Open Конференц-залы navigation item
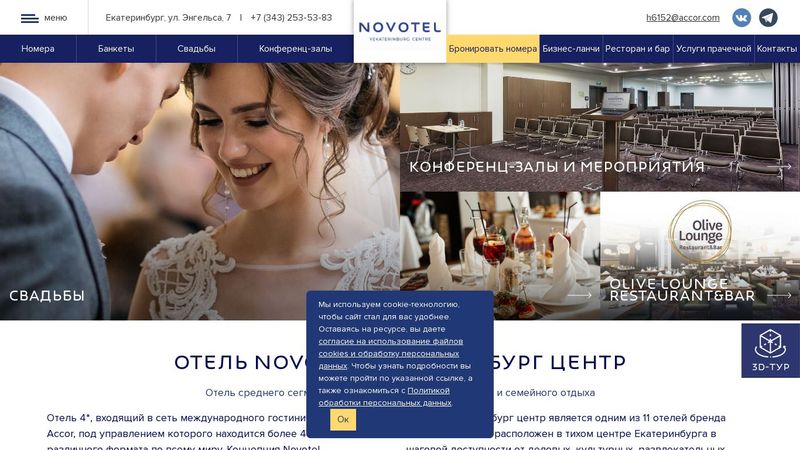Screen dimensions: 800x450 tap(295, 49)
